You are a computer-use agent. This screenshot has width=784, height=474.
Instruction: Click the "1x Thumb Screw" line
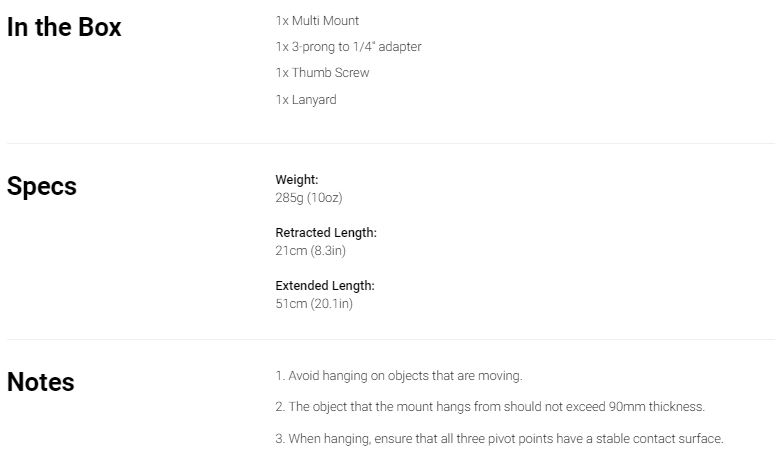pos(322,72)
